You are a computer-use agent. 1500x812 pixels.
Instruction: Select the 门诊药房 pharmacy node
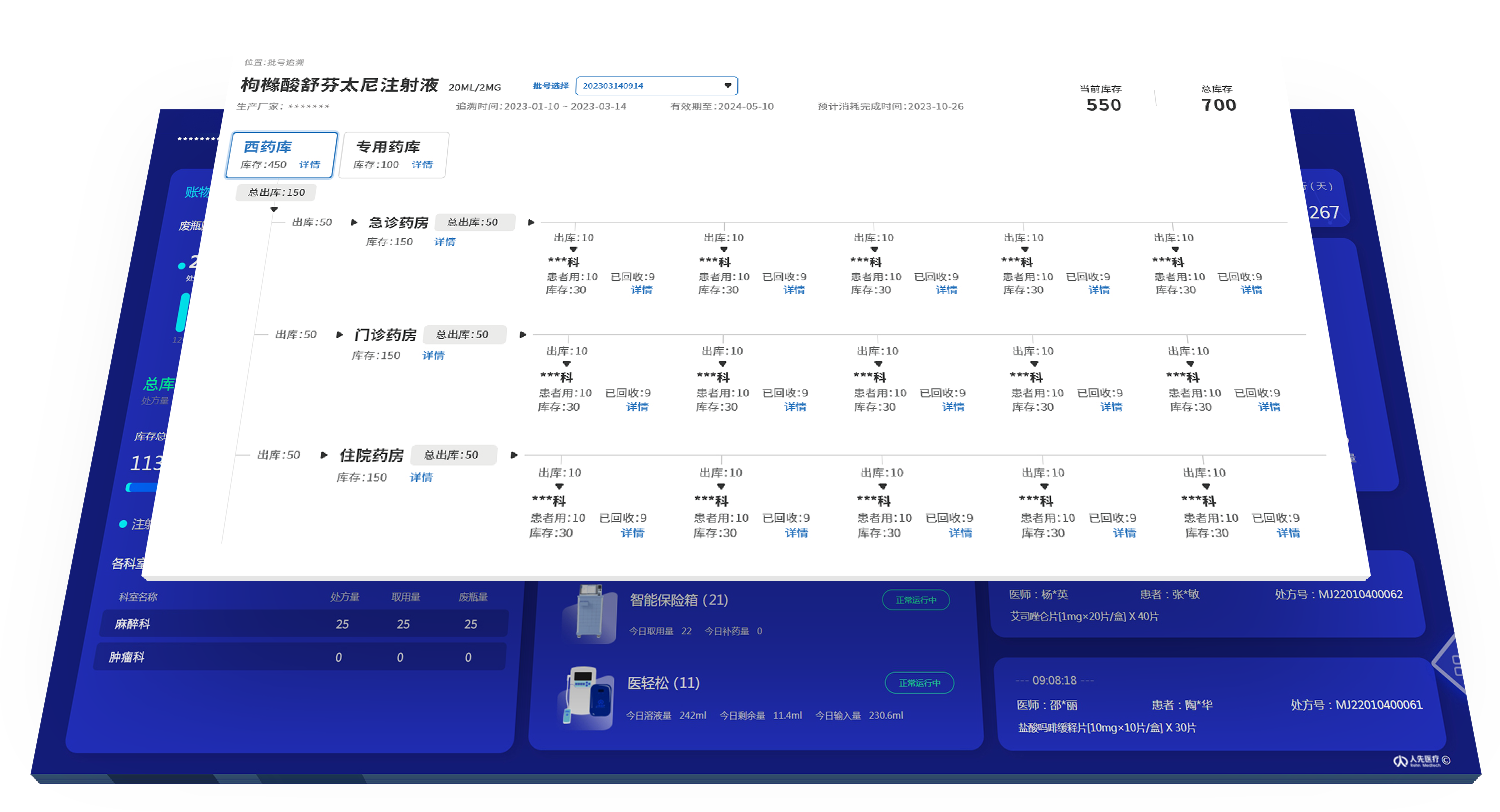[x=385, y=335]
